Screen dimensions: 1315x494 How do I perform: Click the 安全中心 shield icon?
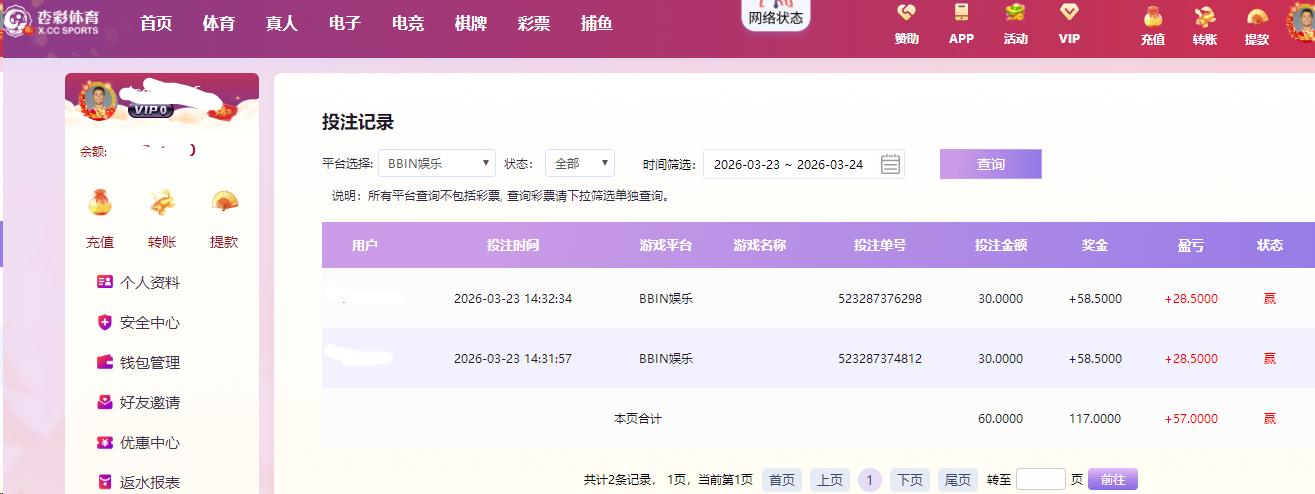[104, 322]
